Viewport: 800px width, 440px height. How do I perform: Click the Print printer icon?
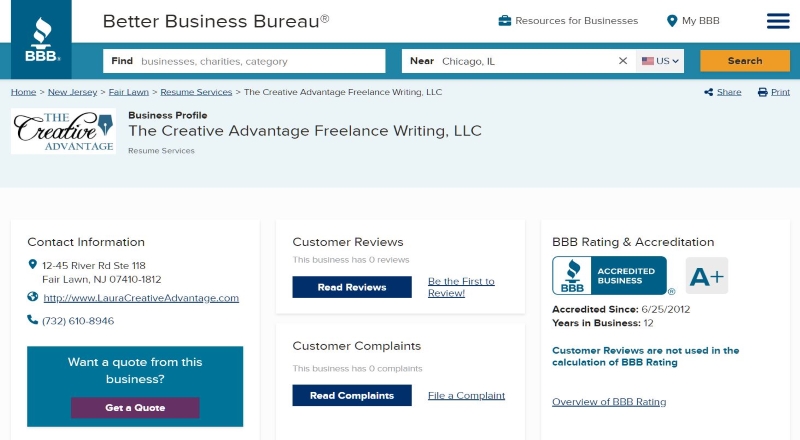click(763, 92)
